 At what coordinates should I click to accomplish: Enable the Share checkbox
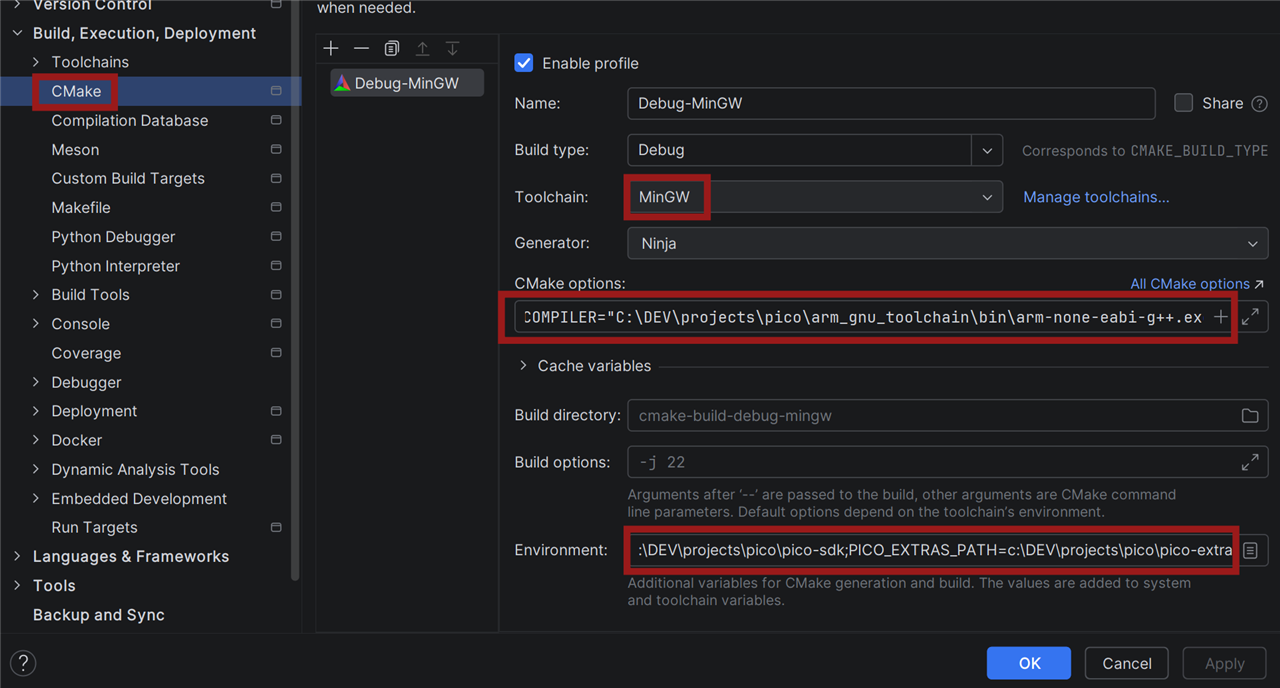[1184, 103]
